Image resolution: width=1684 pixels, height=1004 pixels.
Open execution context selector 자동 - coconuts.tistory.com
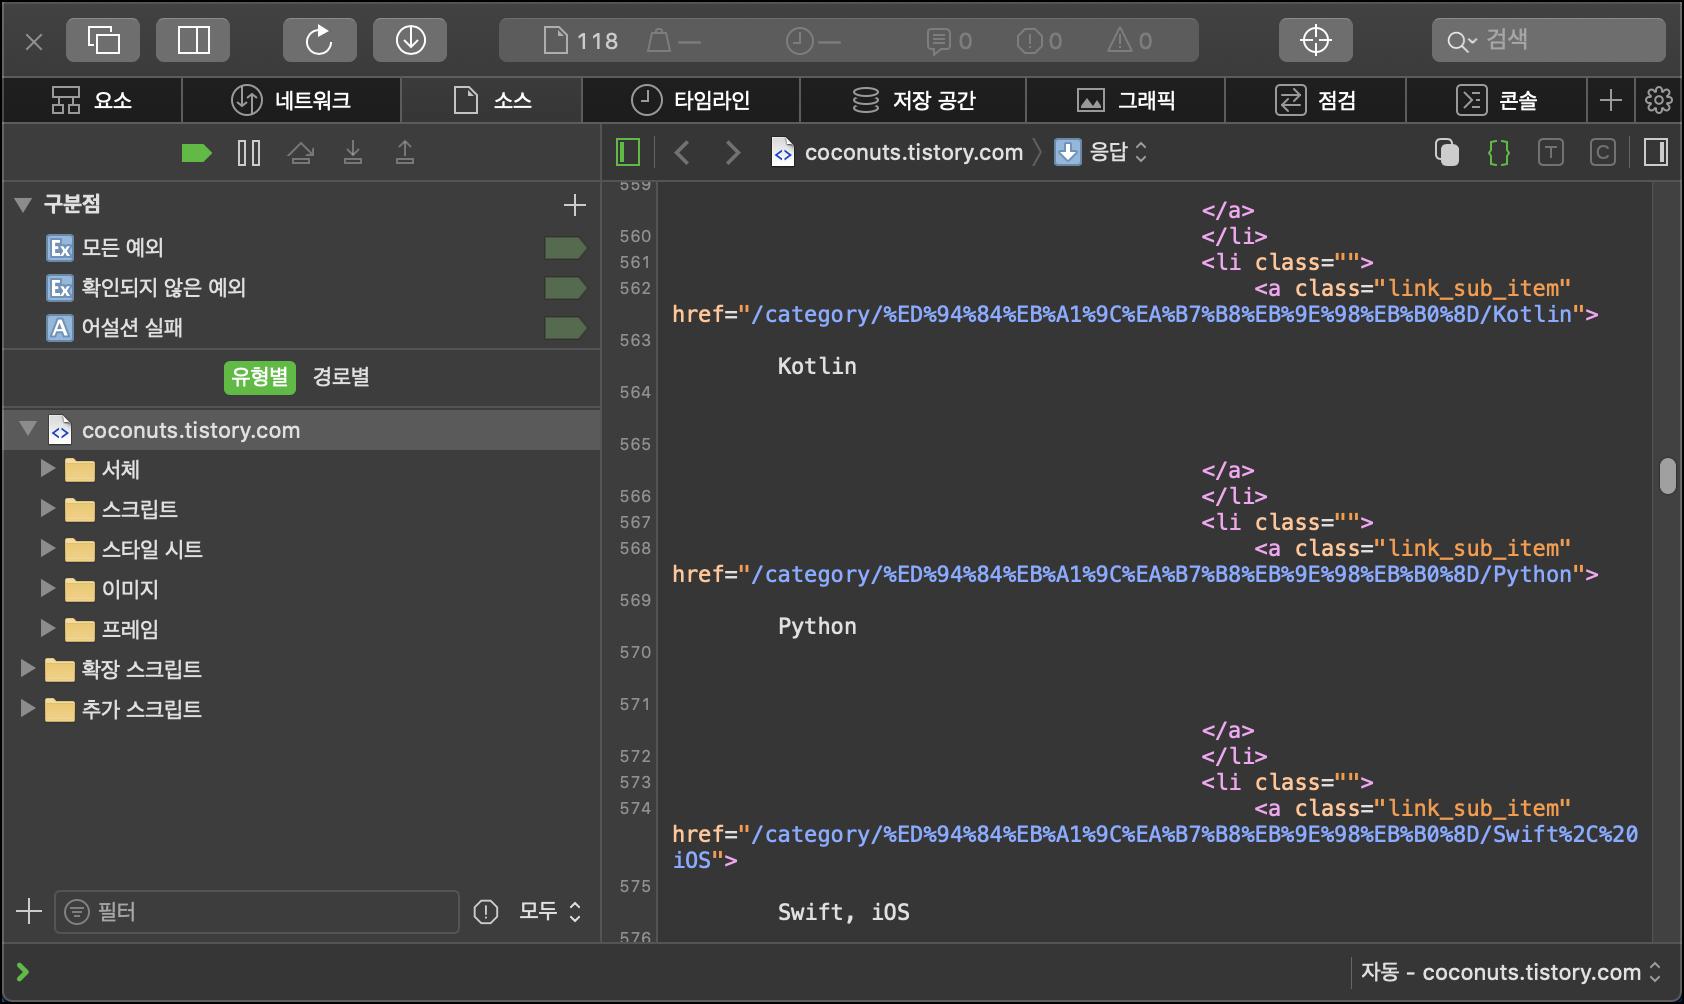[x=1511, y=972]
